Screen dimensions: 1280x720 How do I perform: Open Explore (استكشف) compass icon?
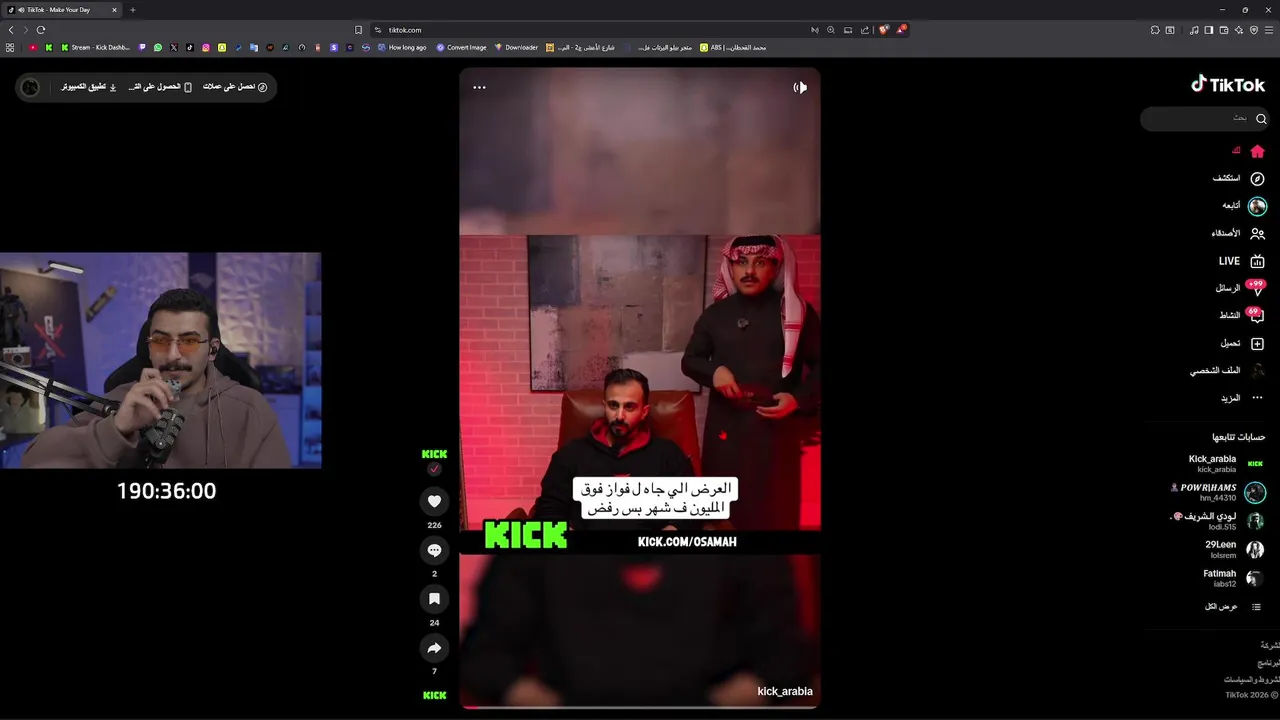[1257, 179]
